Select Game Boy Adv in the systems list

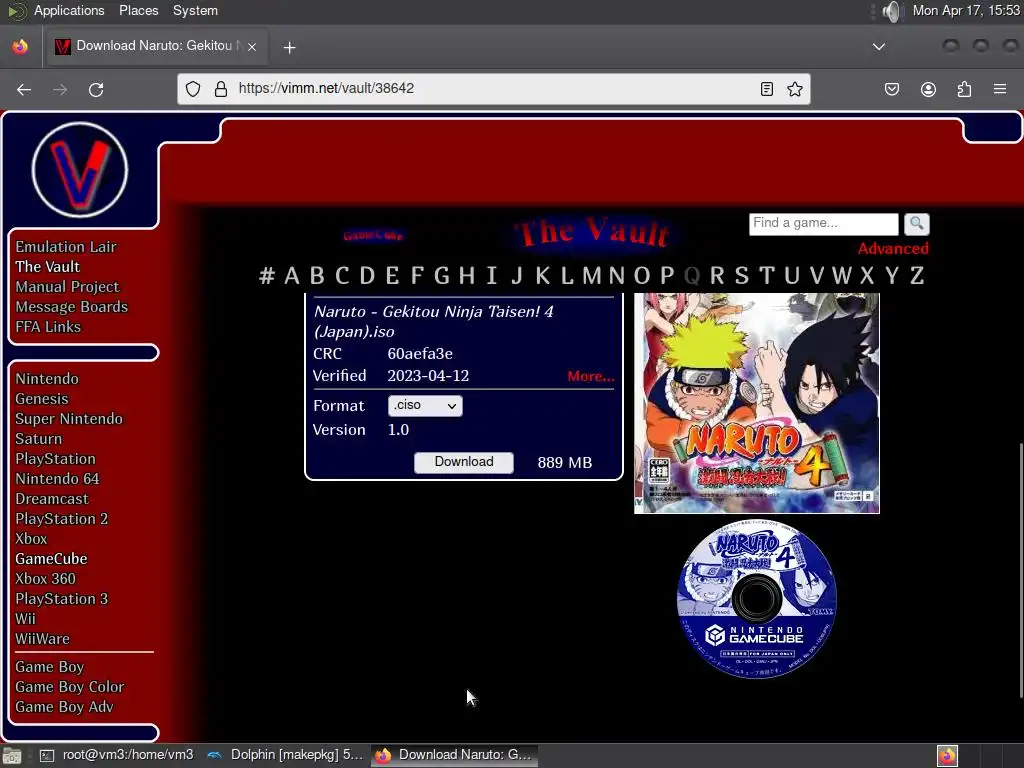coord(65,707)
